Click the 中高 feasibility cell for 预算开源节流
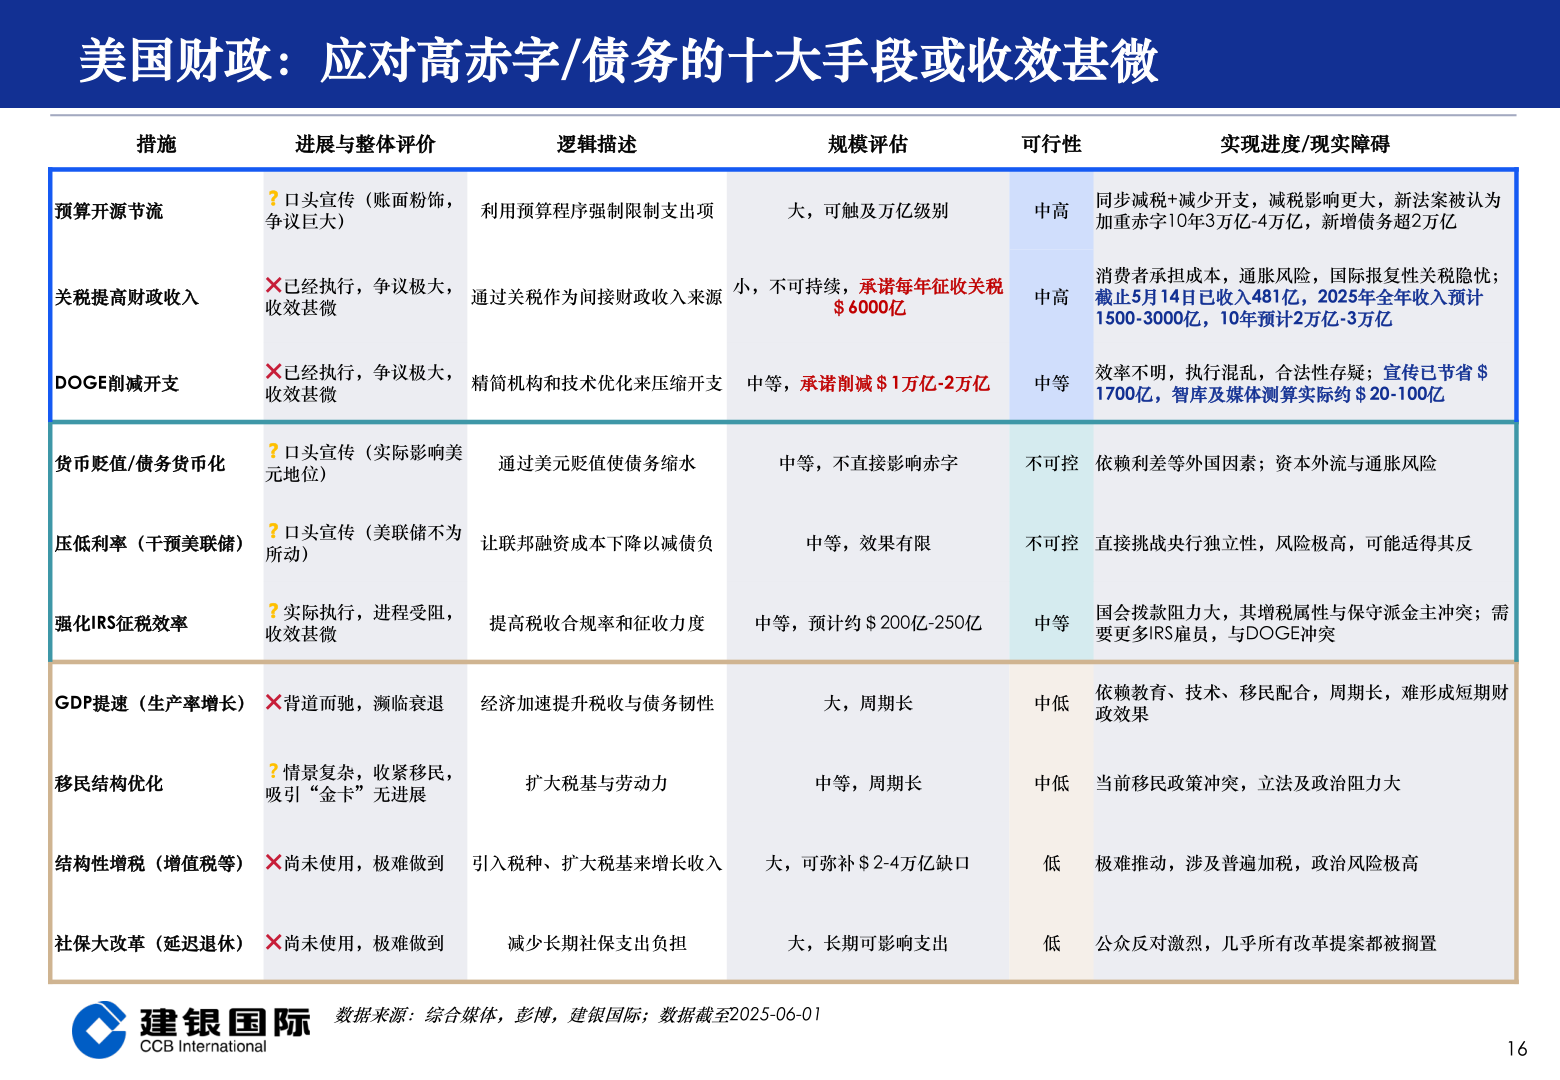 click(1050, 211)
